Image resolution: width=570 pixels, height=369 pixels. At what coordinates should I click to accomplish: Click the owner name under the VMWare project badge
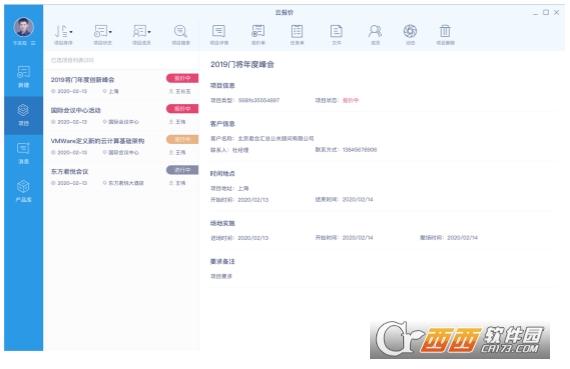[181, 152]
